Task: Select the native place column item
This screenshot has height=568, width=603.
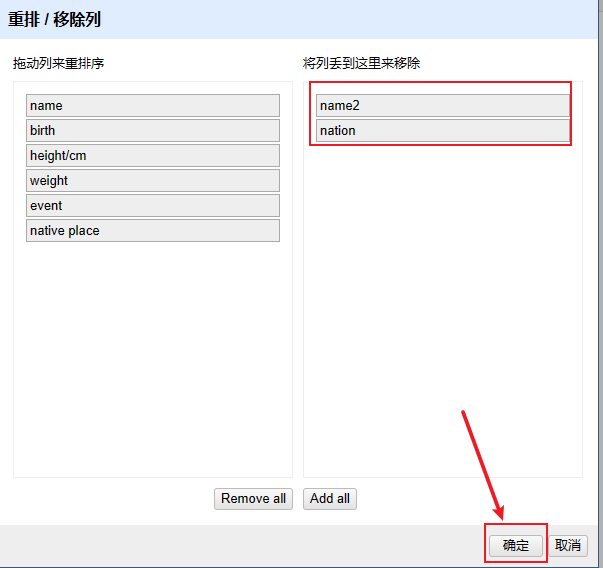Action: pyautogui.click(x=153, y=230)
